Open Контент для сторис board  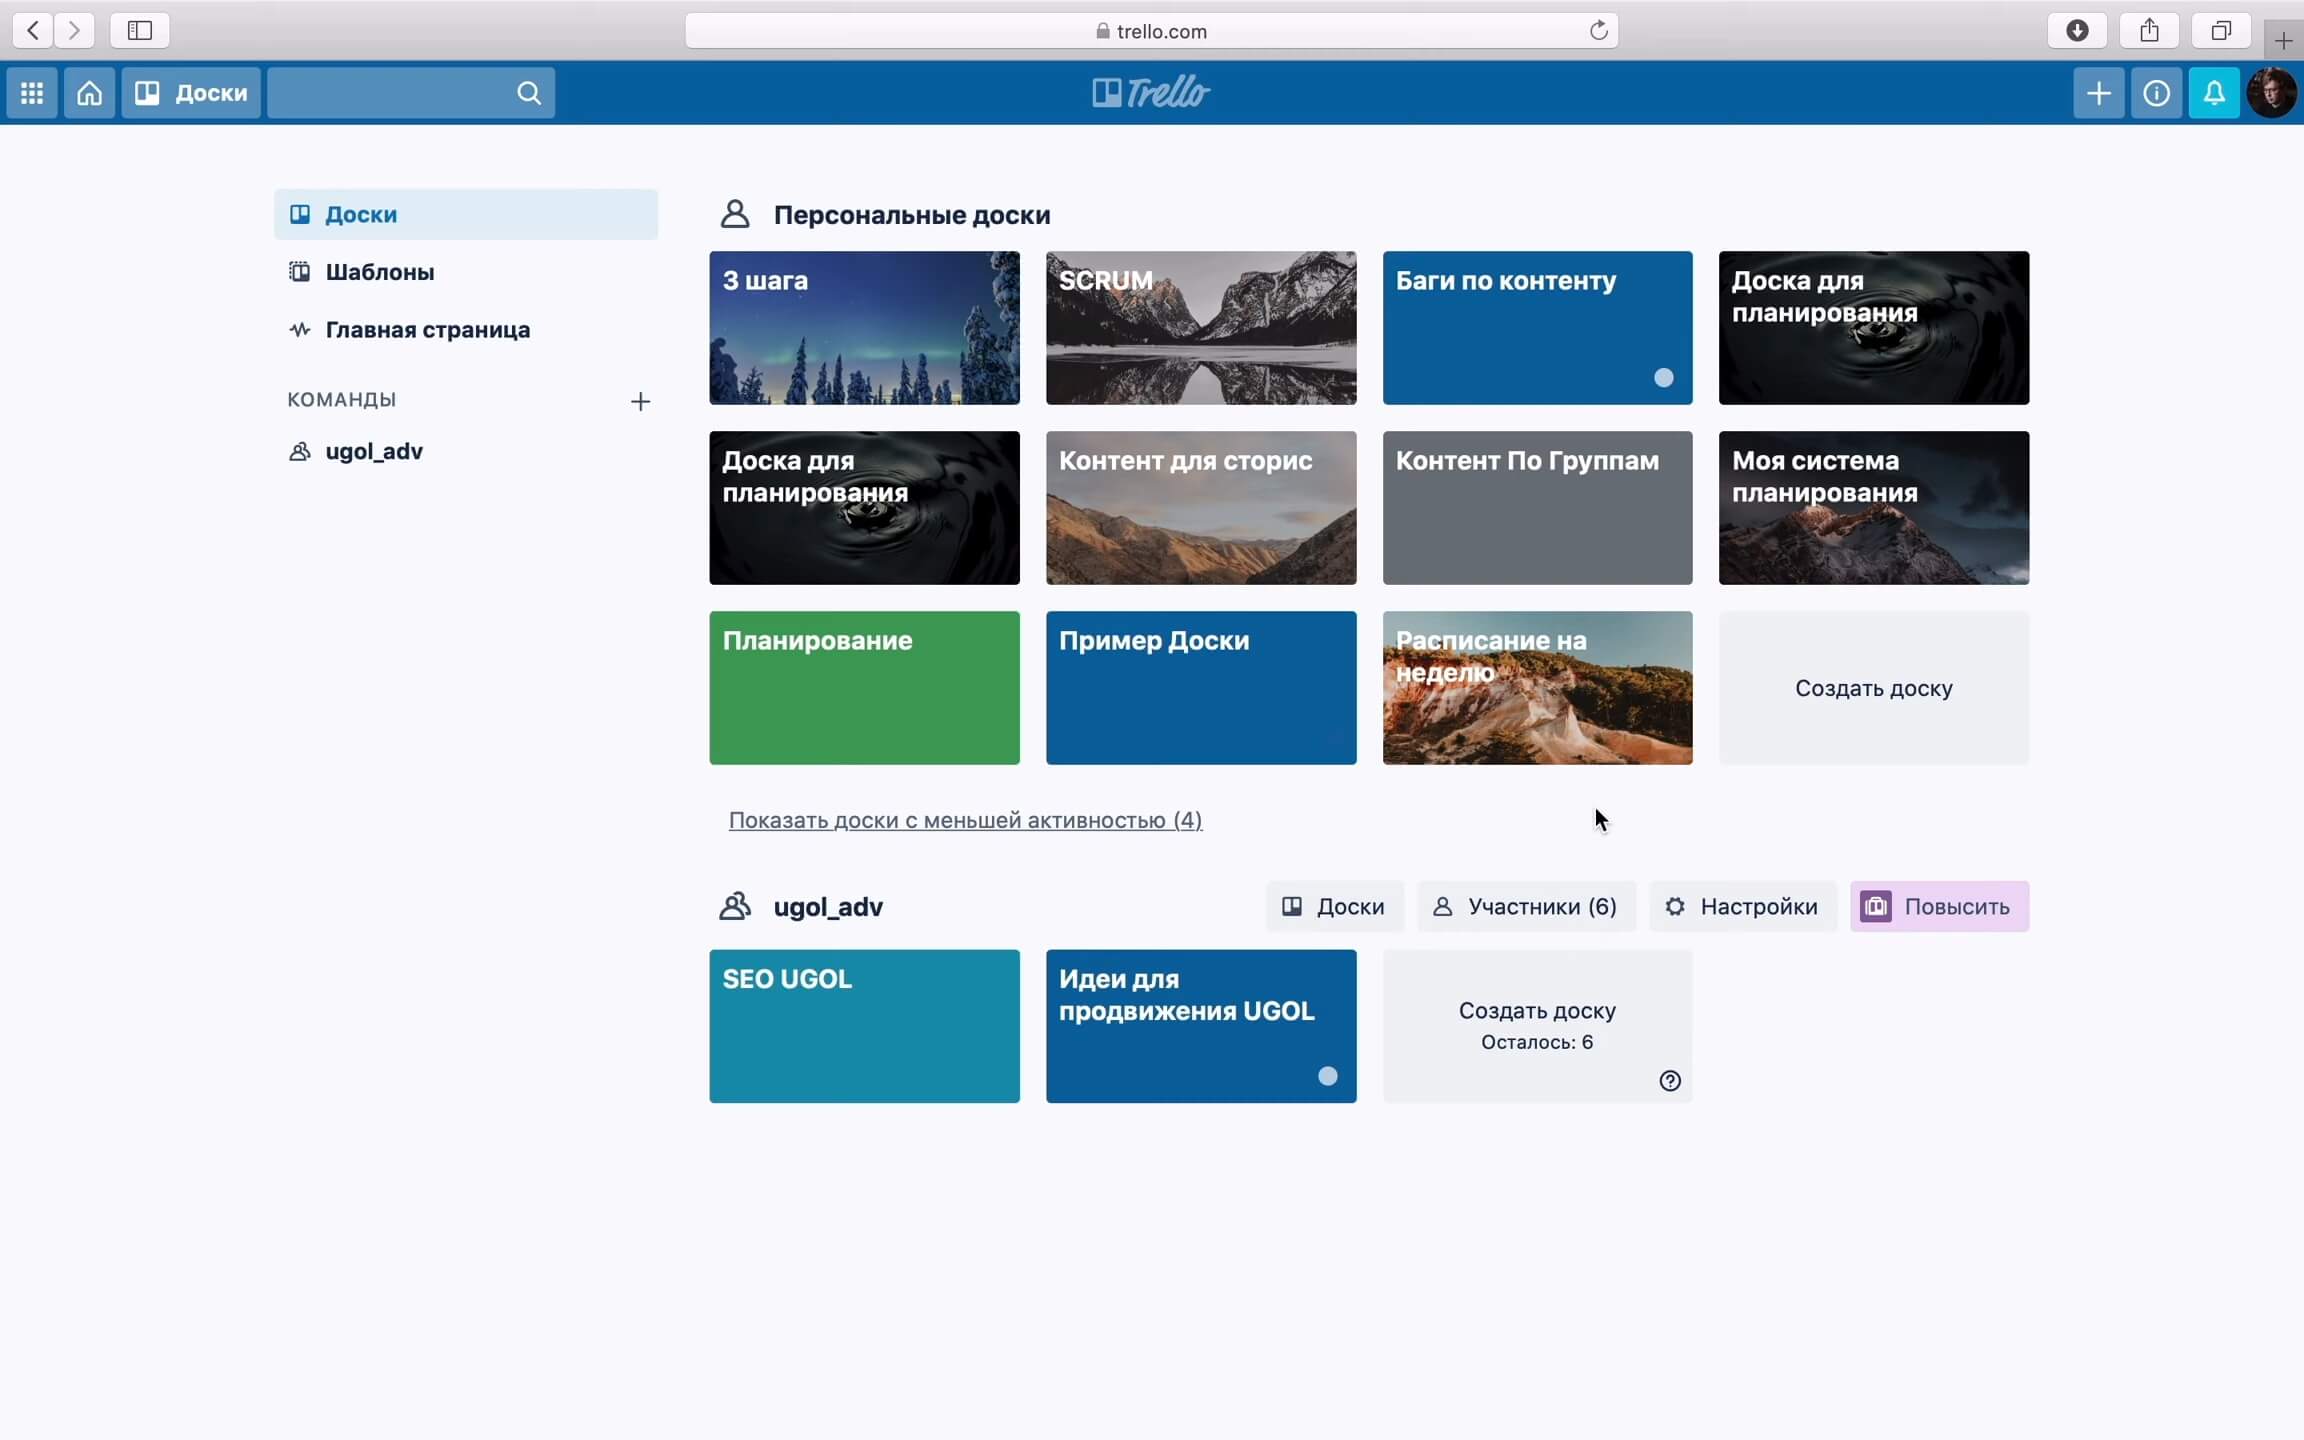(x=1201, y=508)
